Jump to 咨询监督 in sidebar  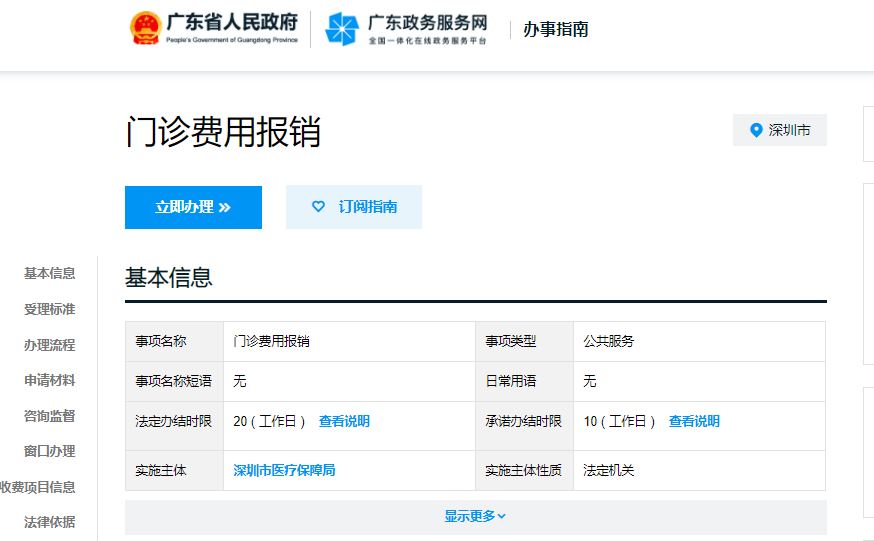50,416
